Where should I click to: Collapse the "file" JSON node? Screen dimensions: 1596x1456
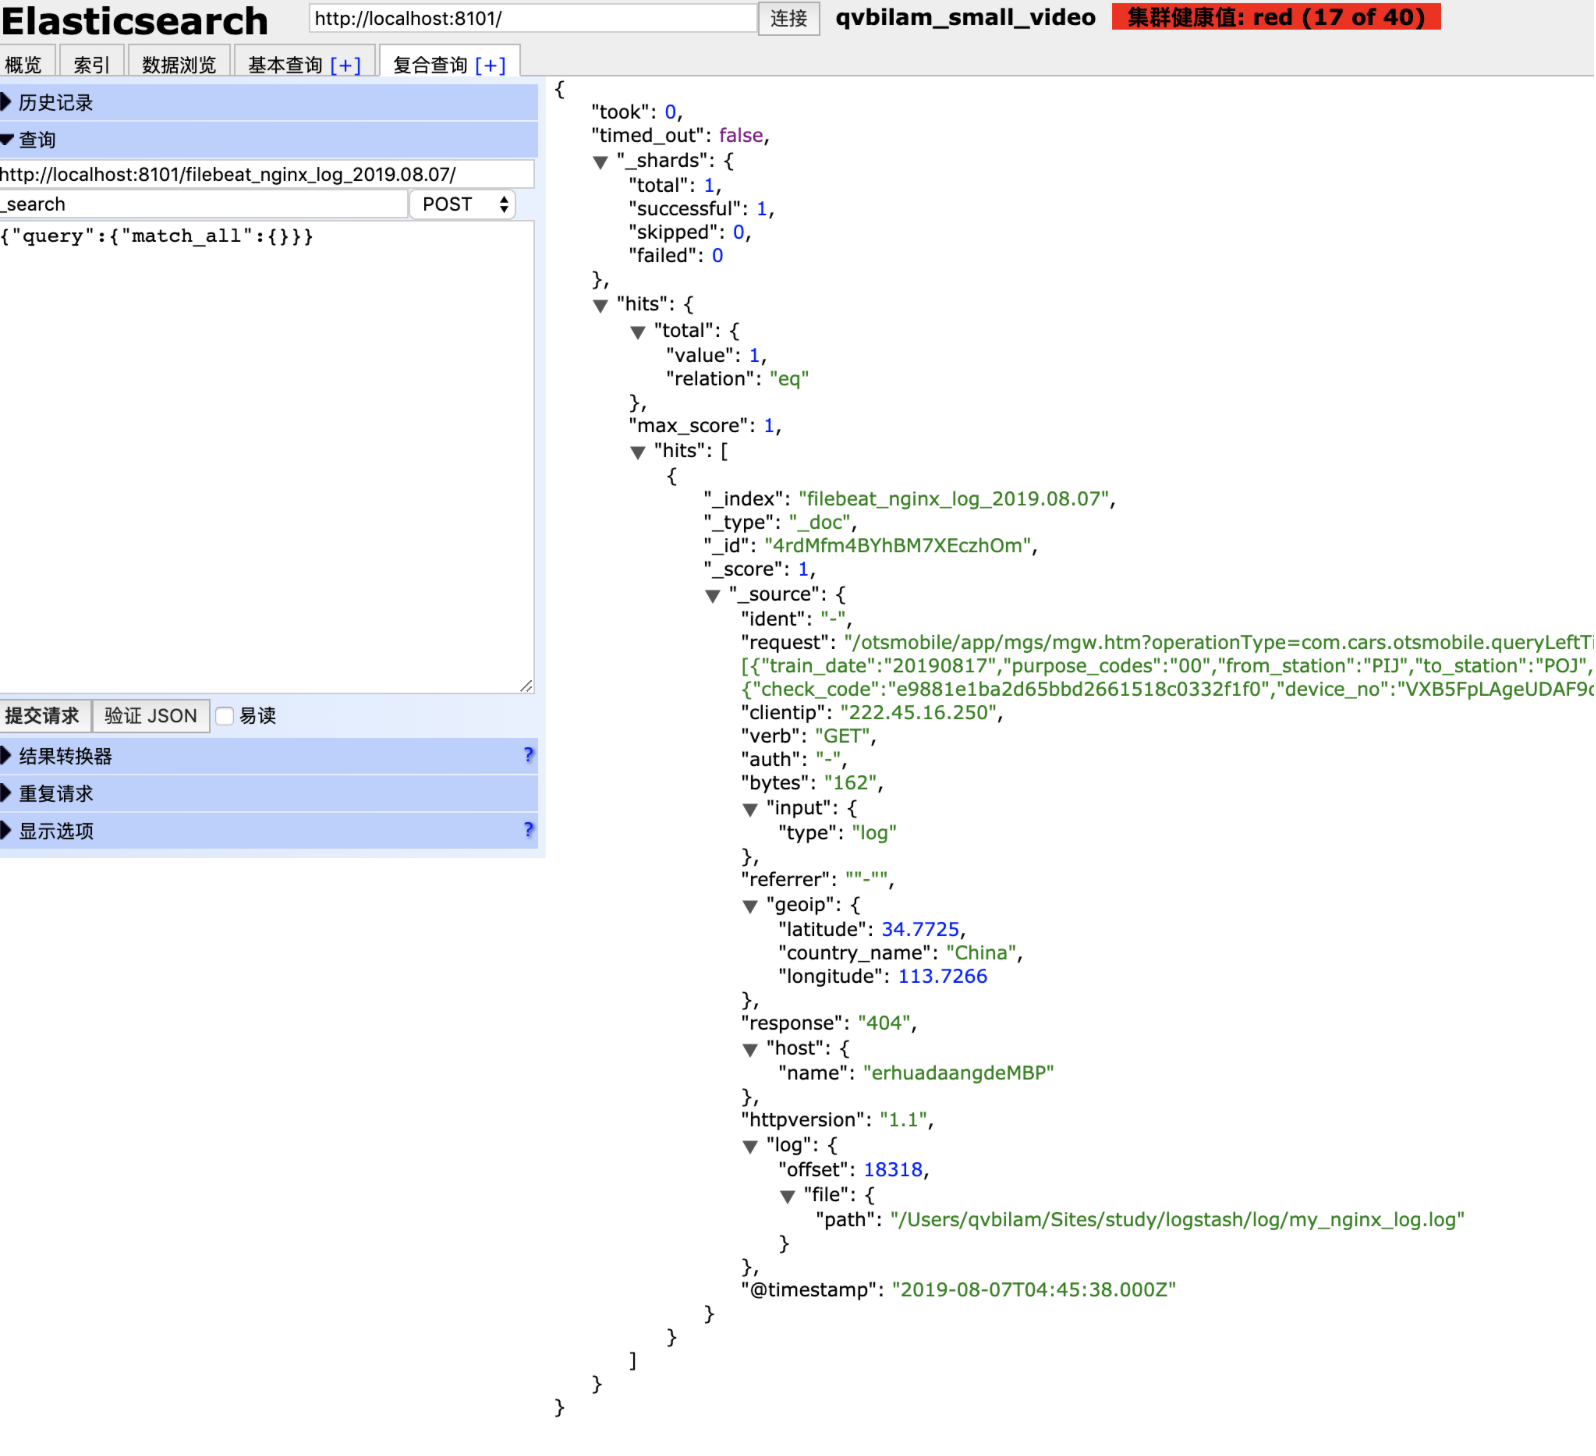point(787,1196)
